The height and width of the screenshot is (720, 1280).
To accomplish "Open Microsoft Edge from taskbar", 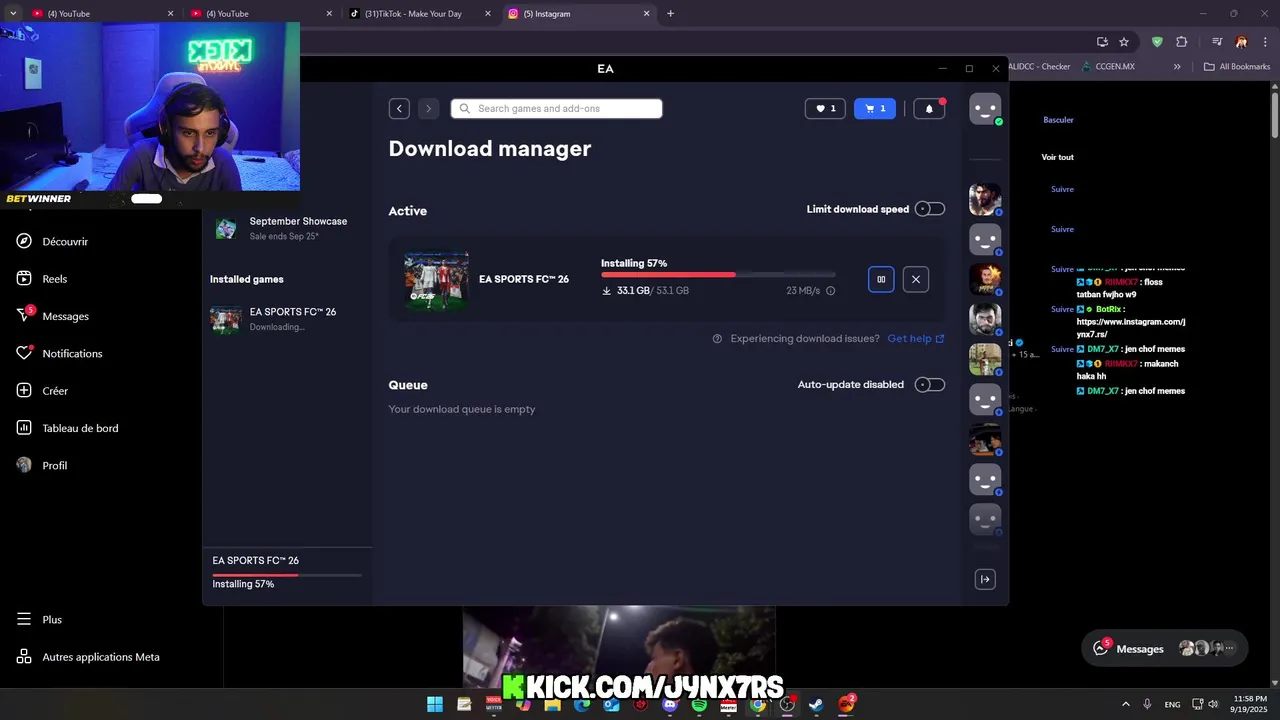I will [x=582, y=705].
